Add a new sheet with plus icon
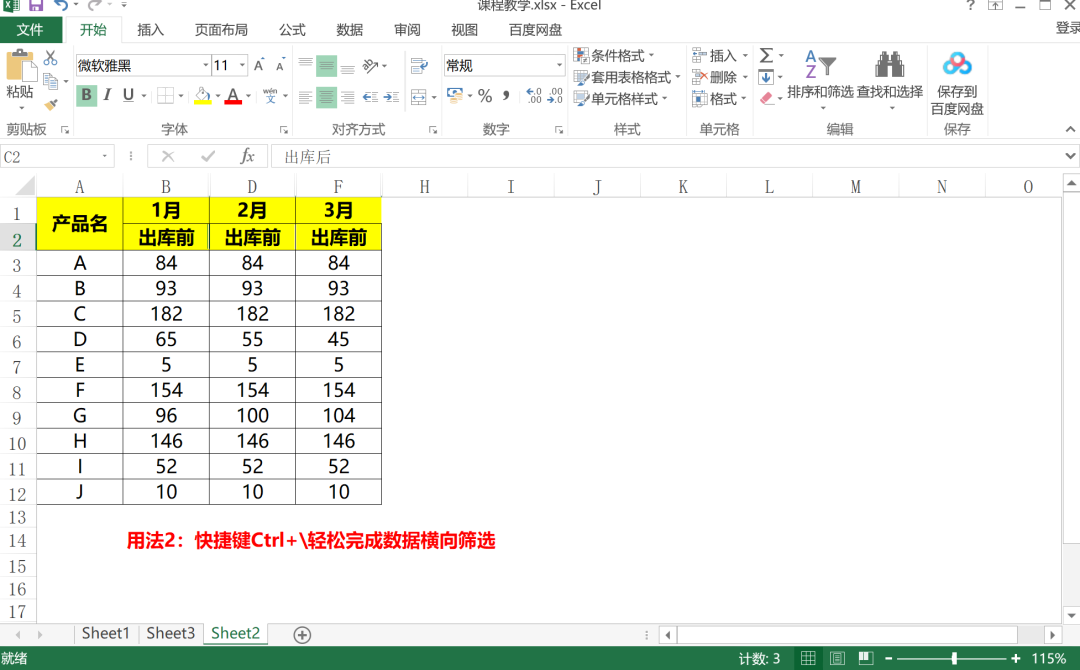1080x670 pixels. tap(302, 634)
